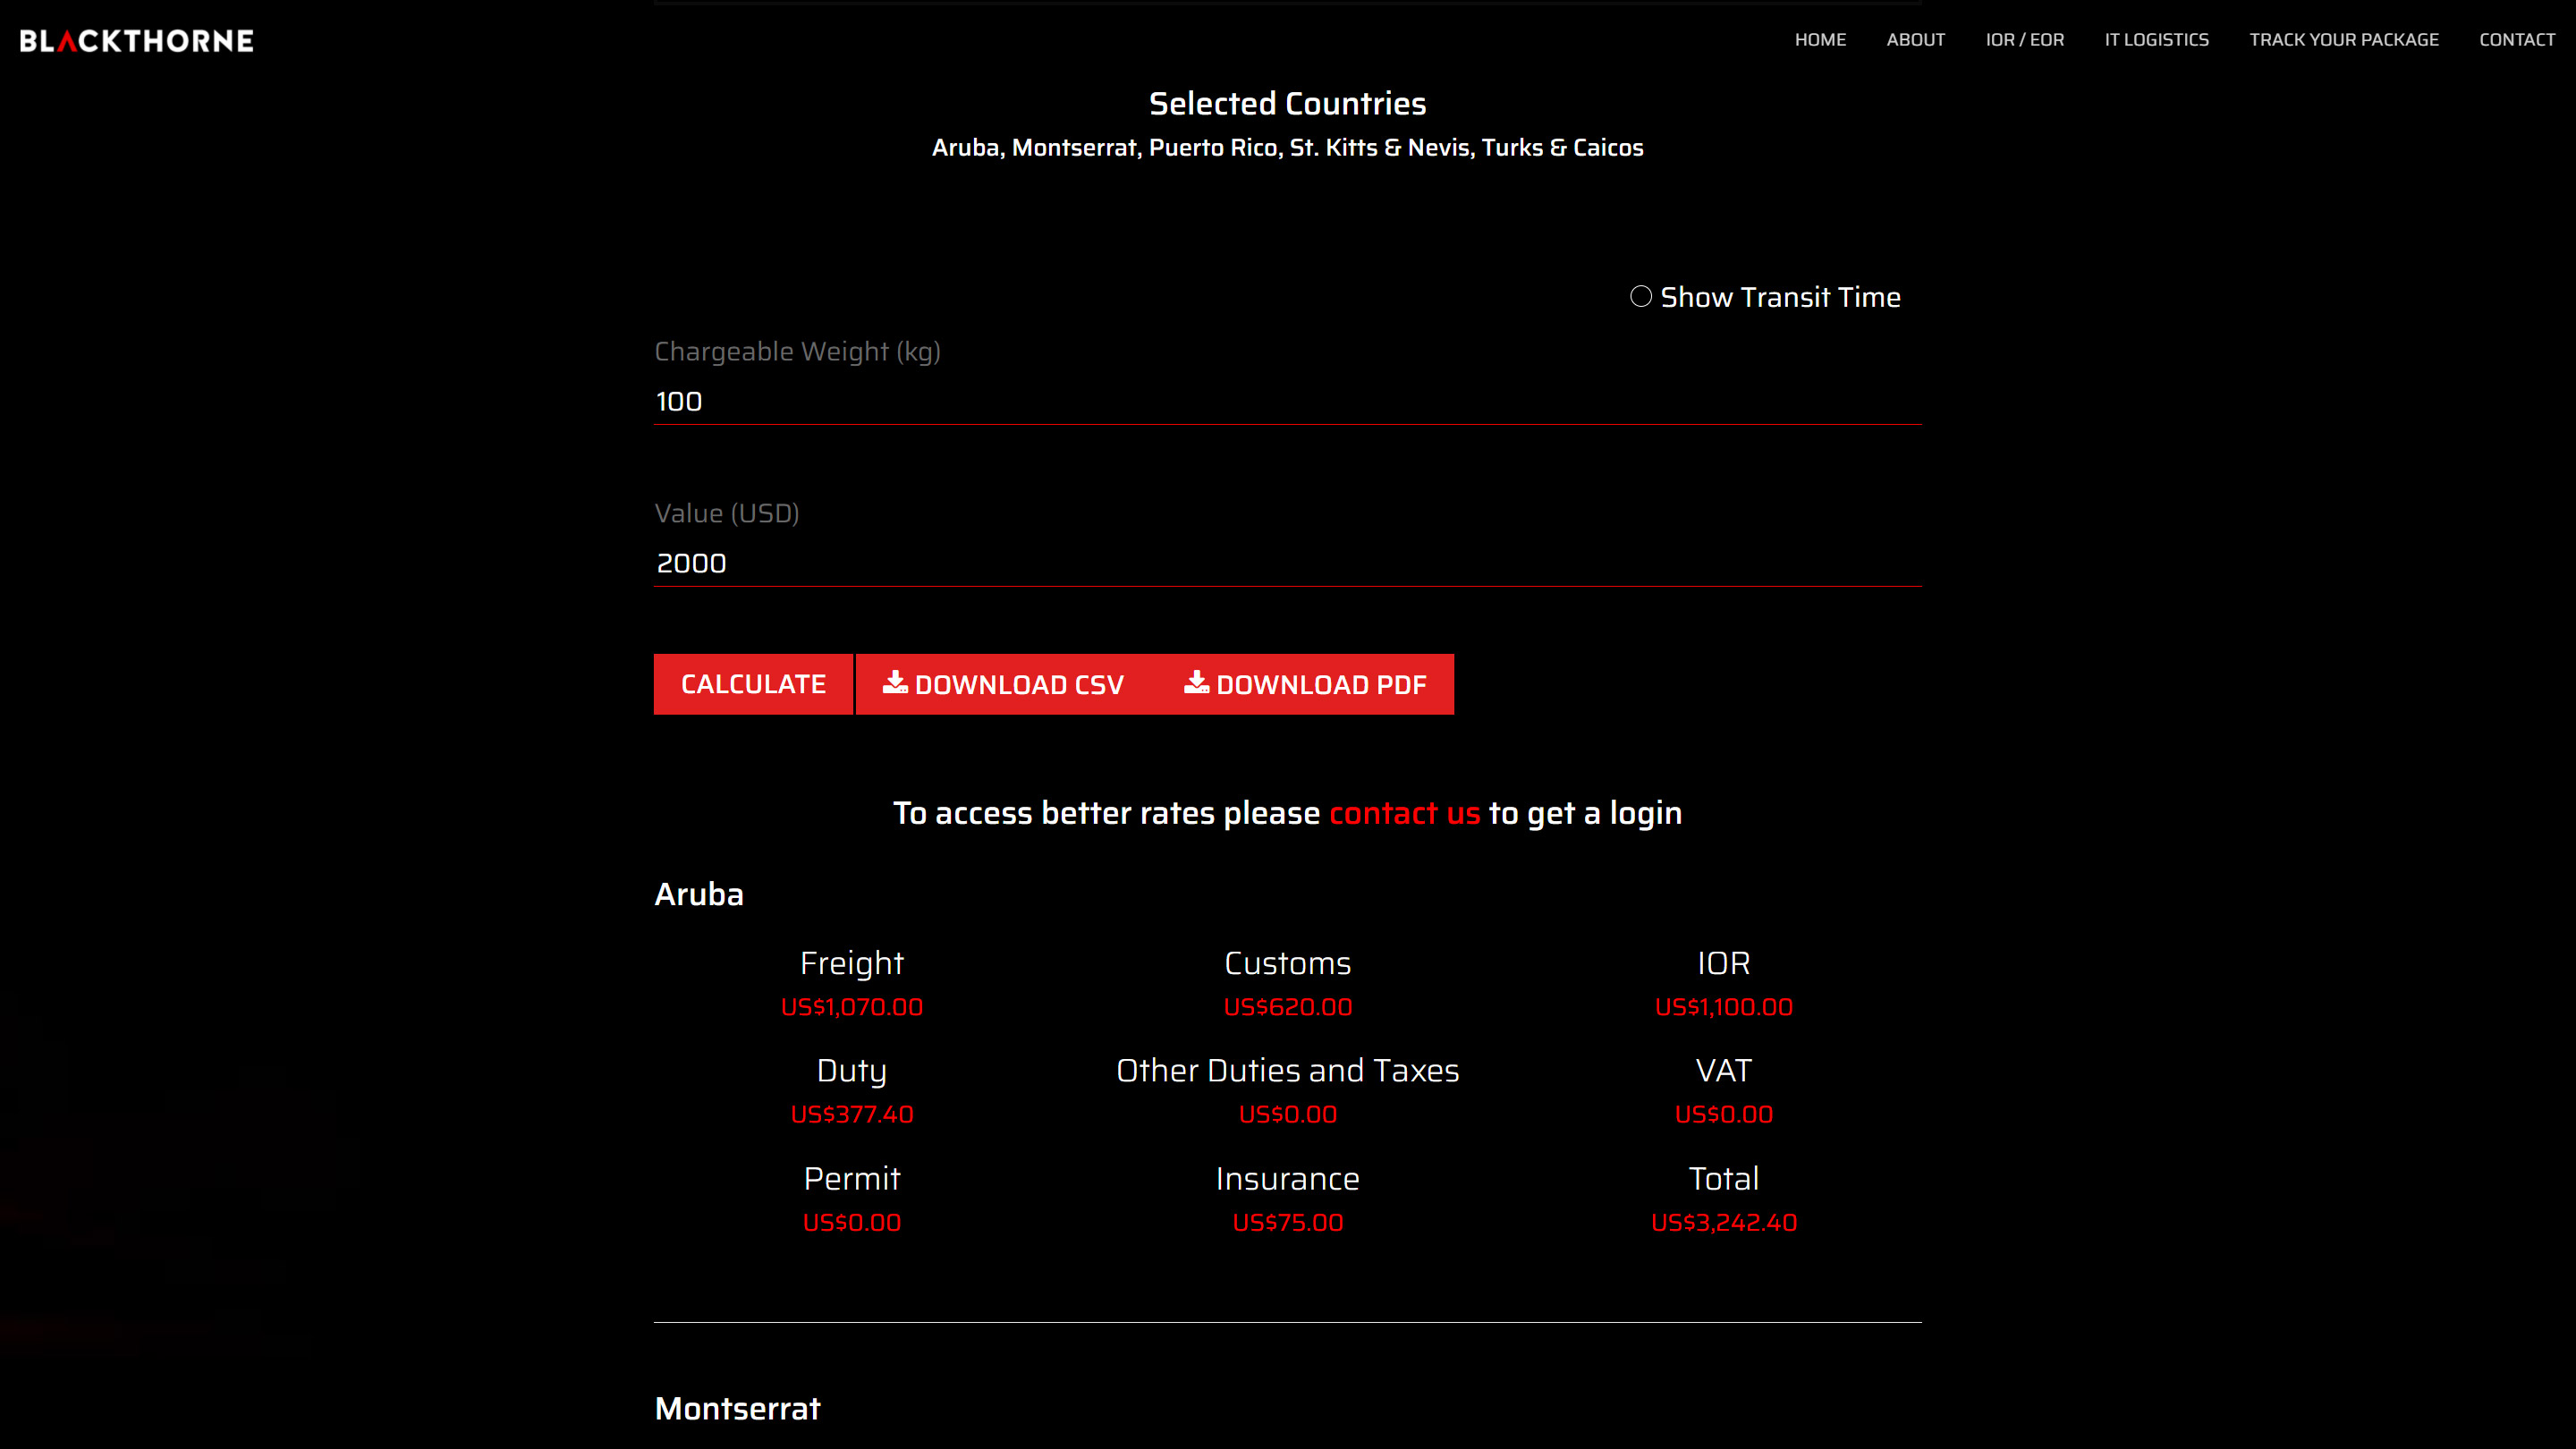
Task: Click the download icon on the CSV button
Action: pyautogui.click(x=895, y=683)
